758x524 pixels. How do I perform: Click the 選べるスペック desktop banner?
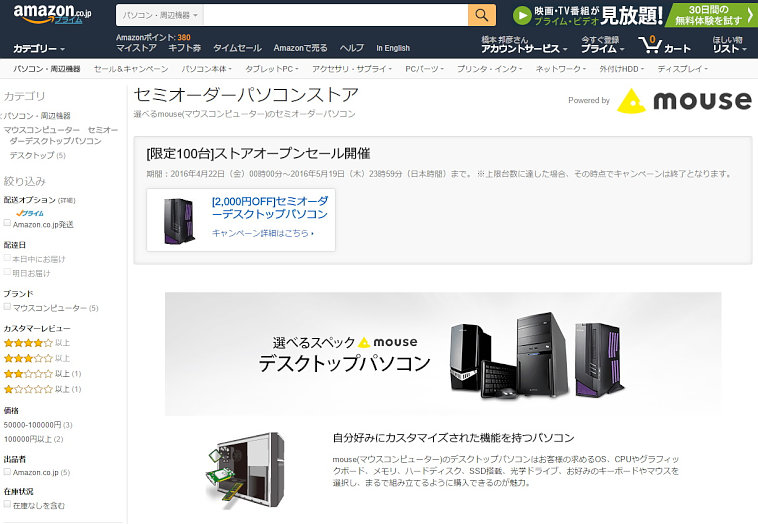coord(443,353)
